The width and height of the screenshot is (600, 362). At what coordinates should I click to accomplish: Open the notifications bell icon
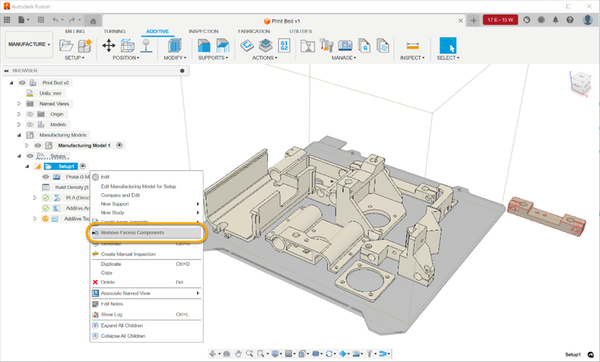coord(555,20)
